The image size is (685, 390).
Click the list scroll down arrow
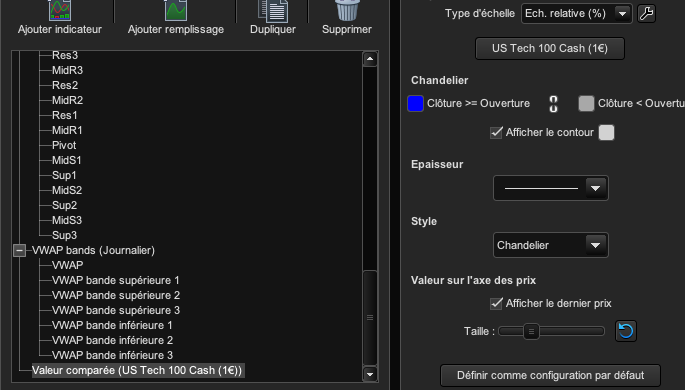pyautogui.click(x=370, y=374)
